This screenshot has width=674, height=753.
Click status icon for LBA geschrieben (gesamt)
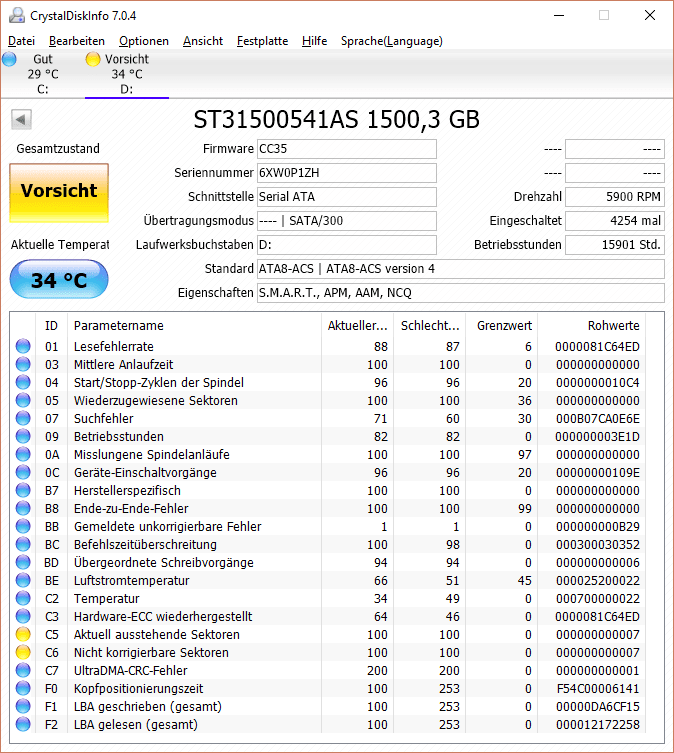point(23,706)
